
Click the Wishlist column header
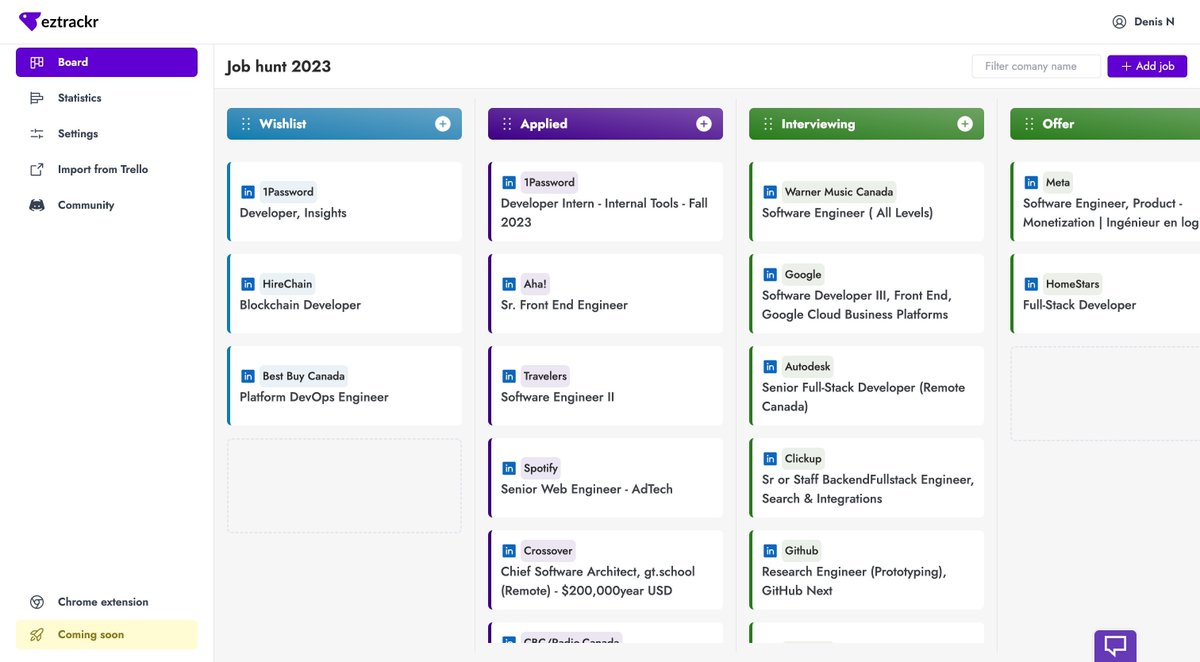pos(344,124)
